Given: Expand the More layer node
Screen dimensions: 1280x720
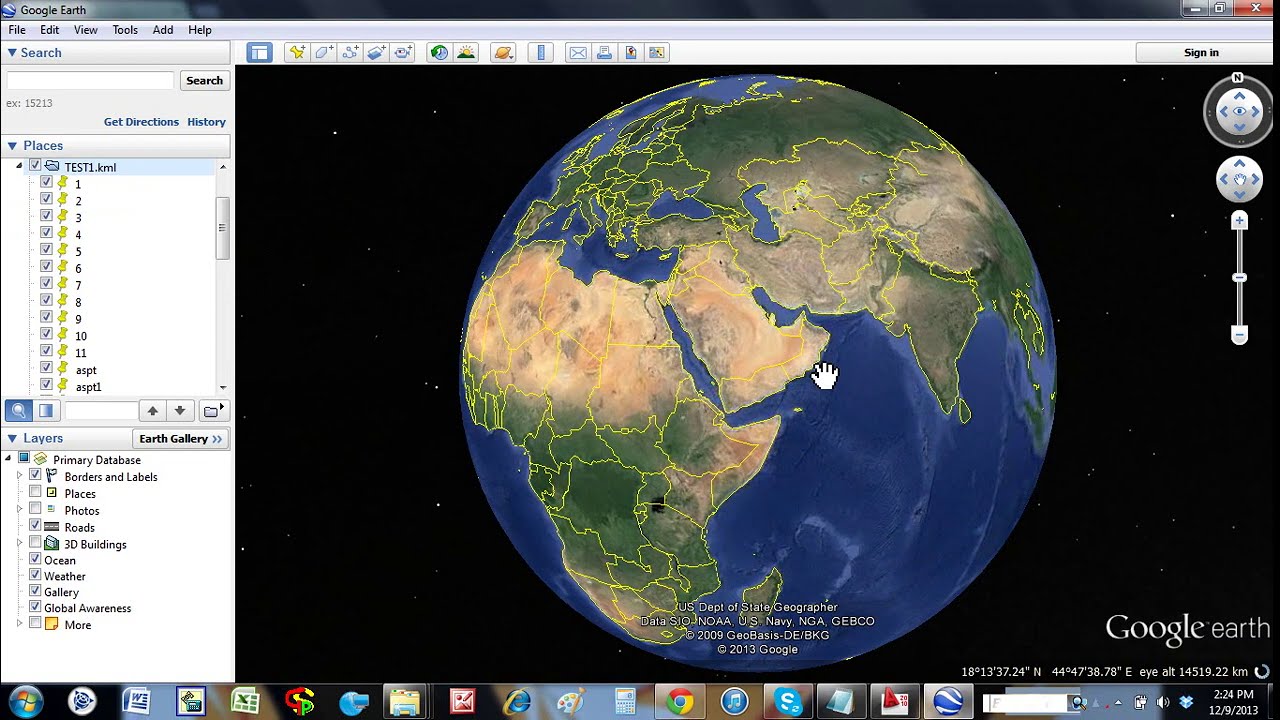Looking at the screenshot, I should (19, 624).
